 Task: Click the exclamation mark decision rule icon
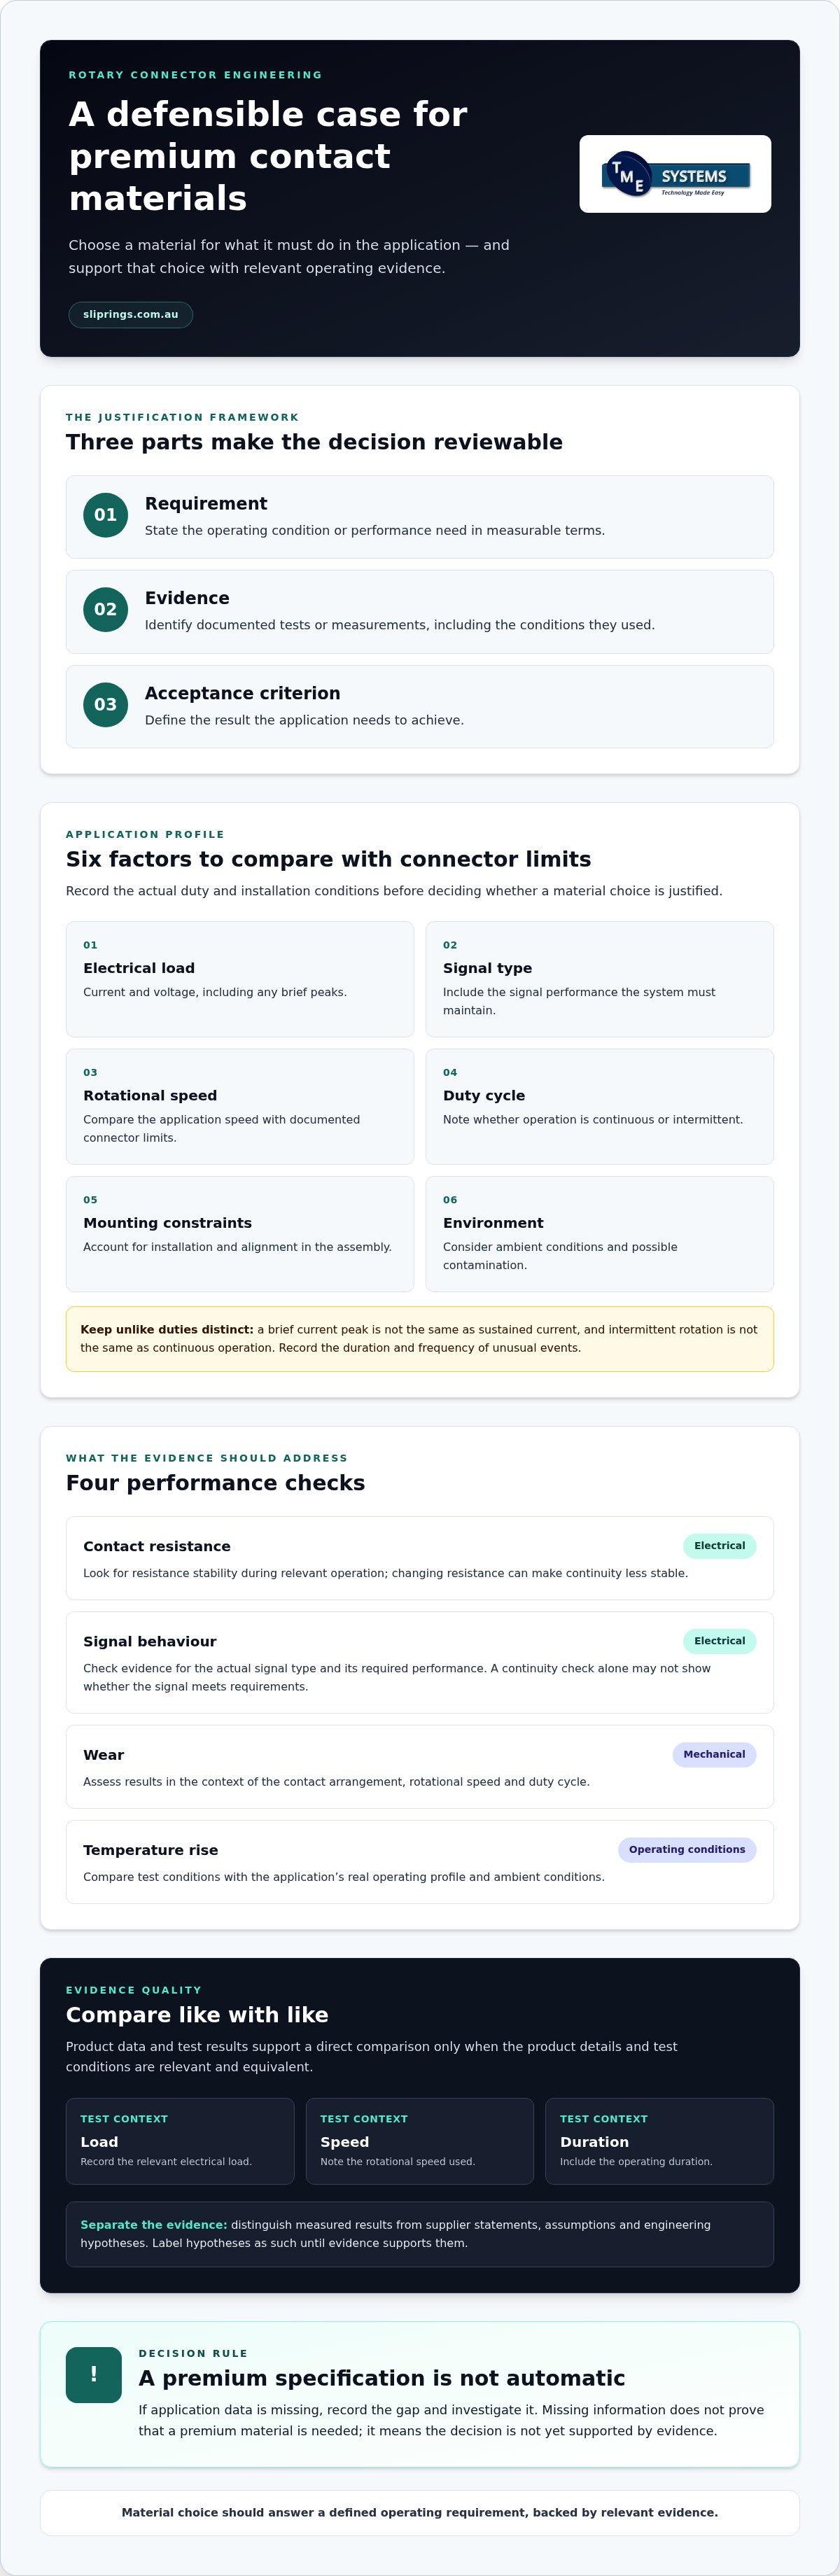pos(94,2374)
